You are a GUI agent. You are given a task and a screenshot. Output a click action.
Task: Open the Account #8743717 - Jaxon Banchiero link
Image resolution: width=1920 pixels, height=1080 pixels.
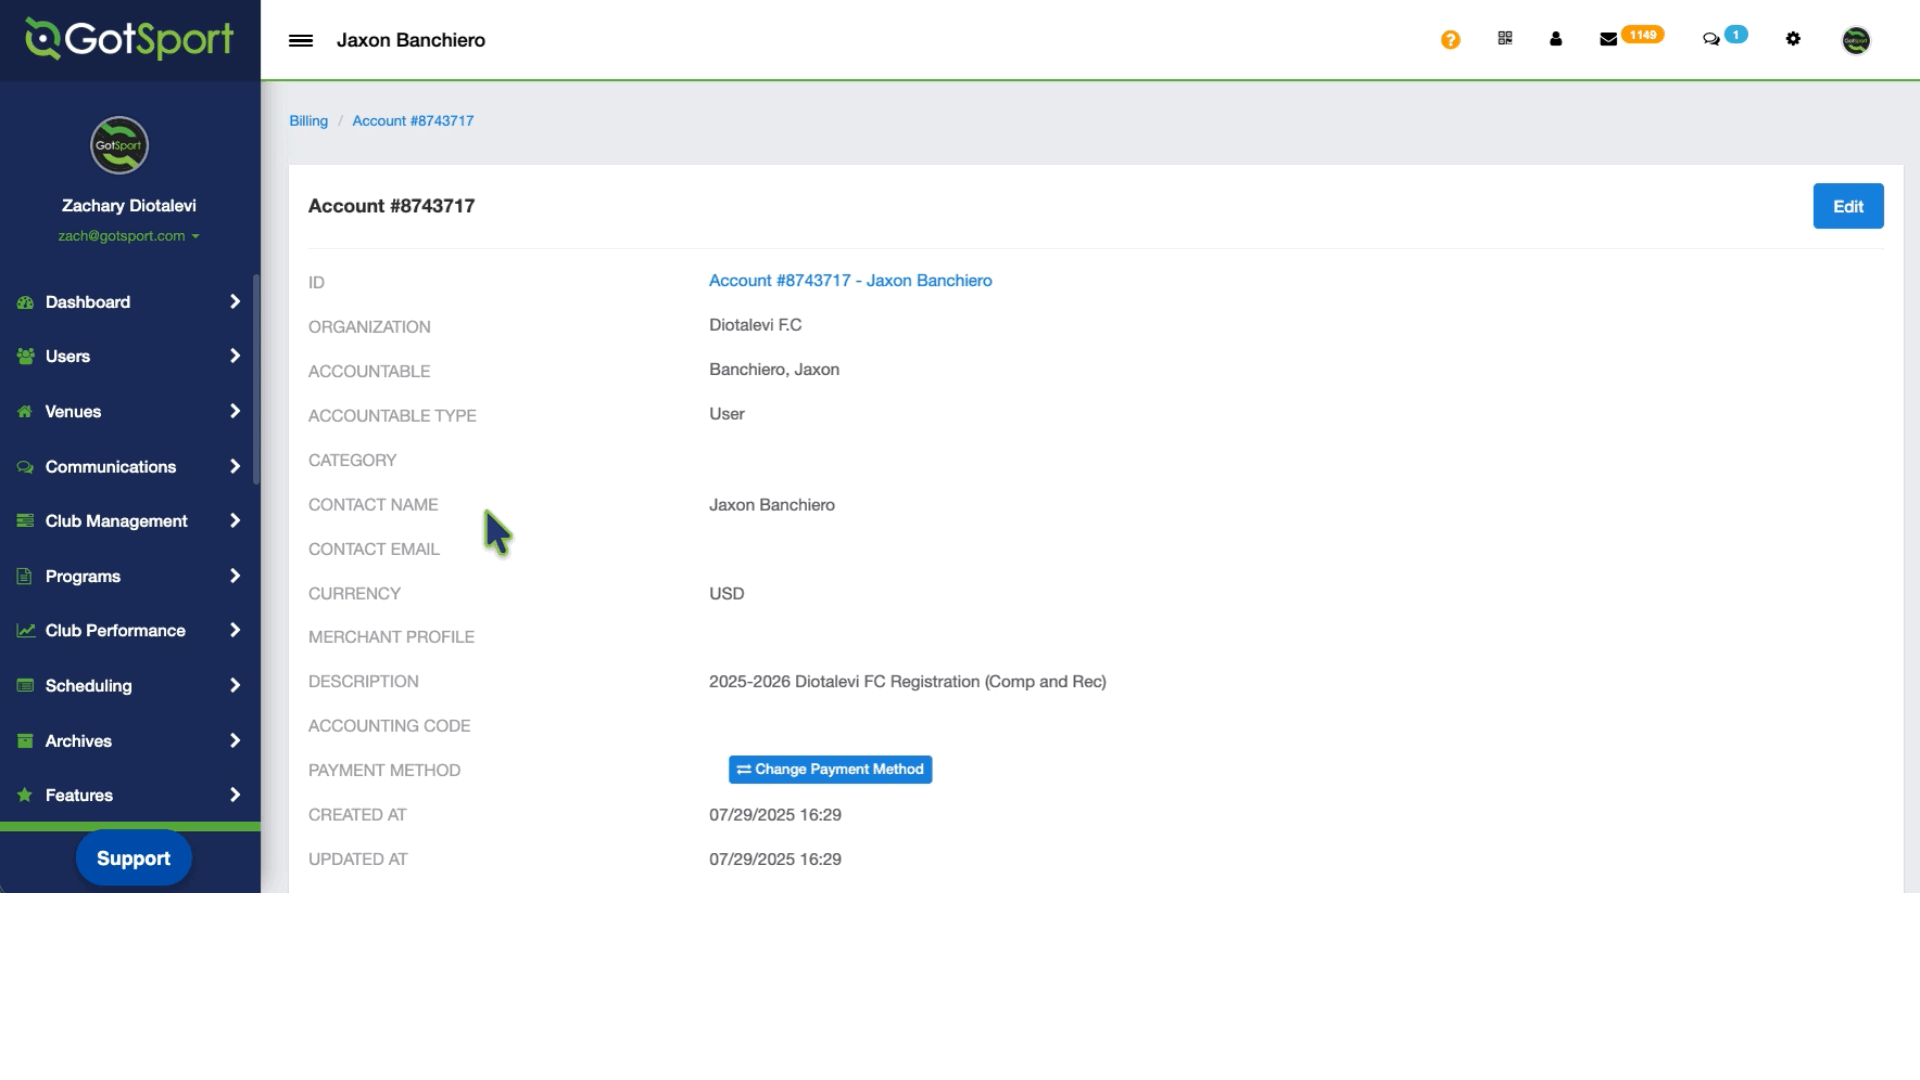click(x=850, y=281)
